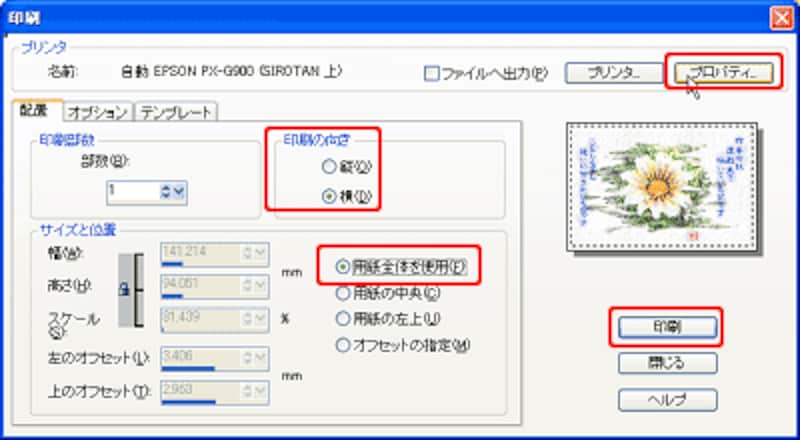The image size is (800, 440).
Task: Open ヘルプ button
Action: pos(667,400)
